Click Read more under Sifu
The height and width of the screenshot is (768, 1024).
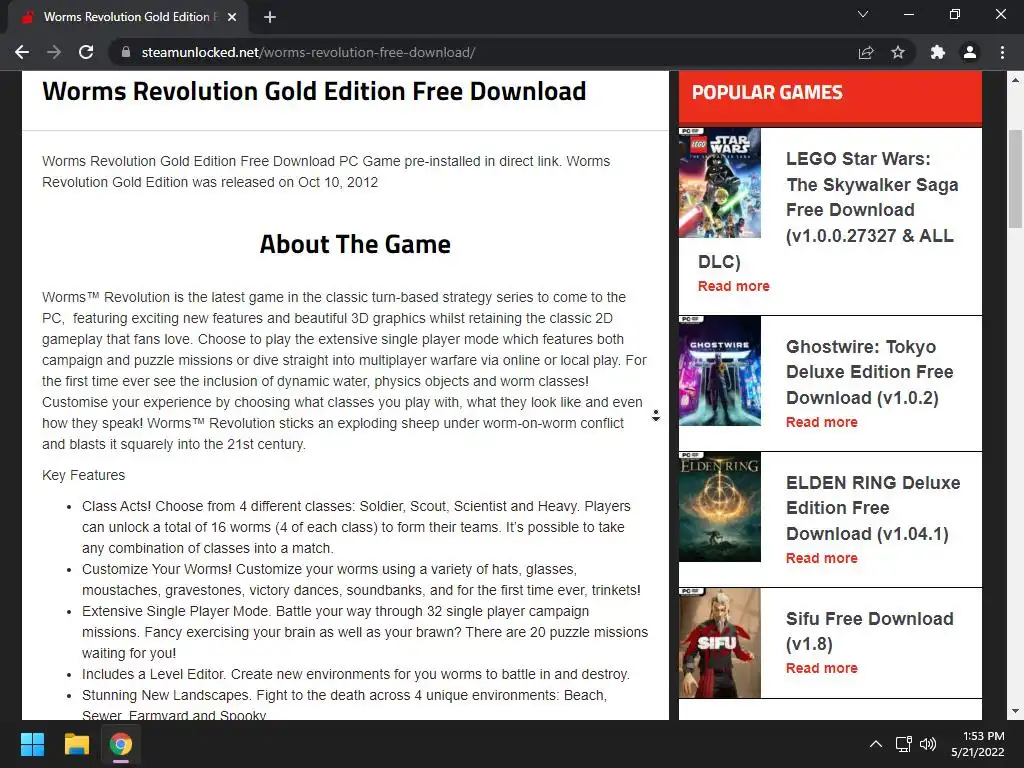[822, 667]
